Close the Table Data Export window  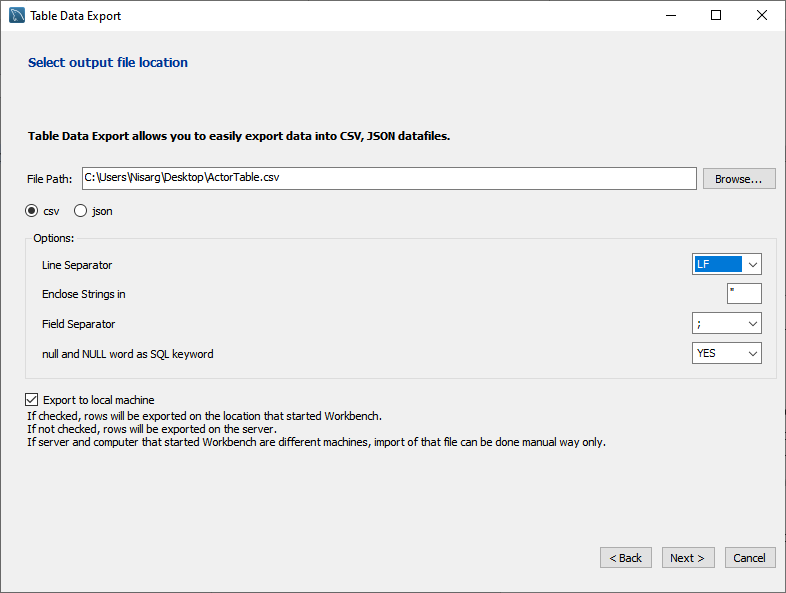pyautogui.click(x=762, y=16)
